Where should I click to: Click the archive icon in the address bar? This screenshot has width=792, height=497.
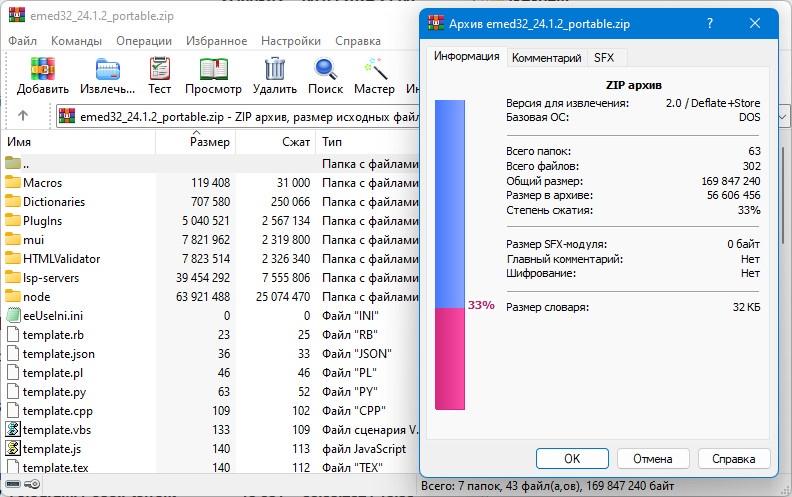[x=67, y=116]
